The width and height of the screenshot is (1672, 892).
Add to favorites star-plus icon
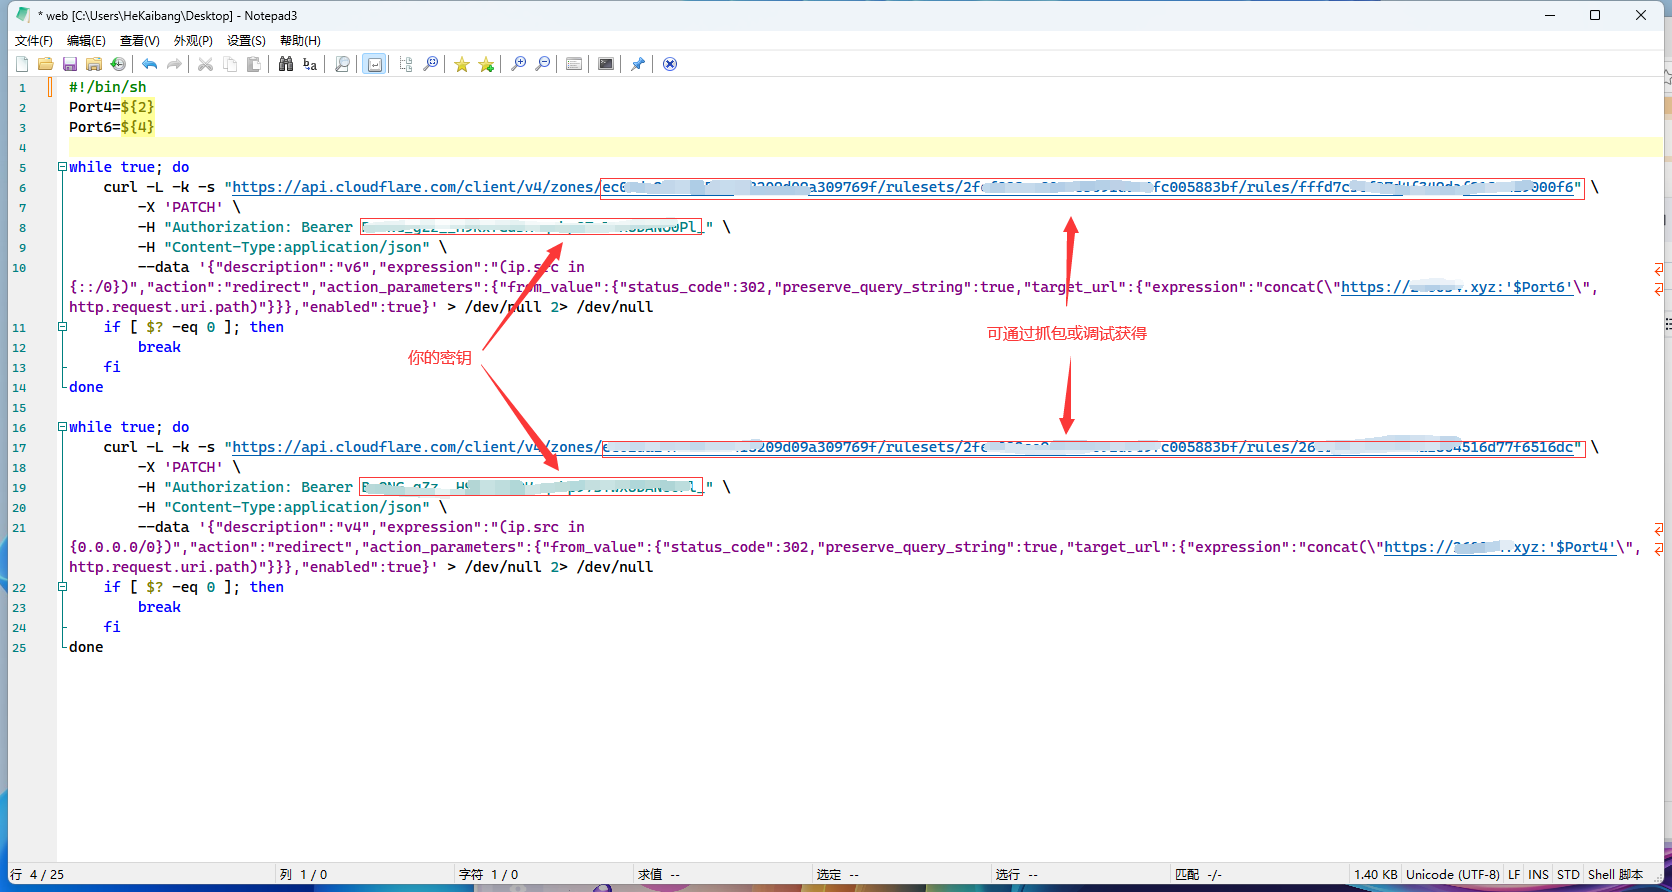[487, 64]
